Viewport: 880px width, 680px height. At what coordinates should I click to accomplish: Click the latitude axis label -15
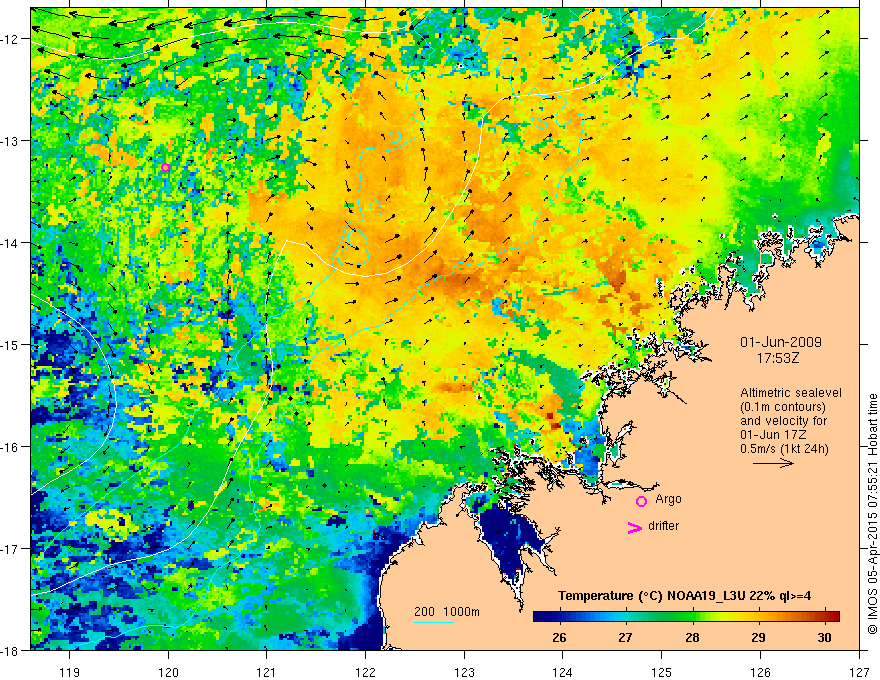[11, 344]
